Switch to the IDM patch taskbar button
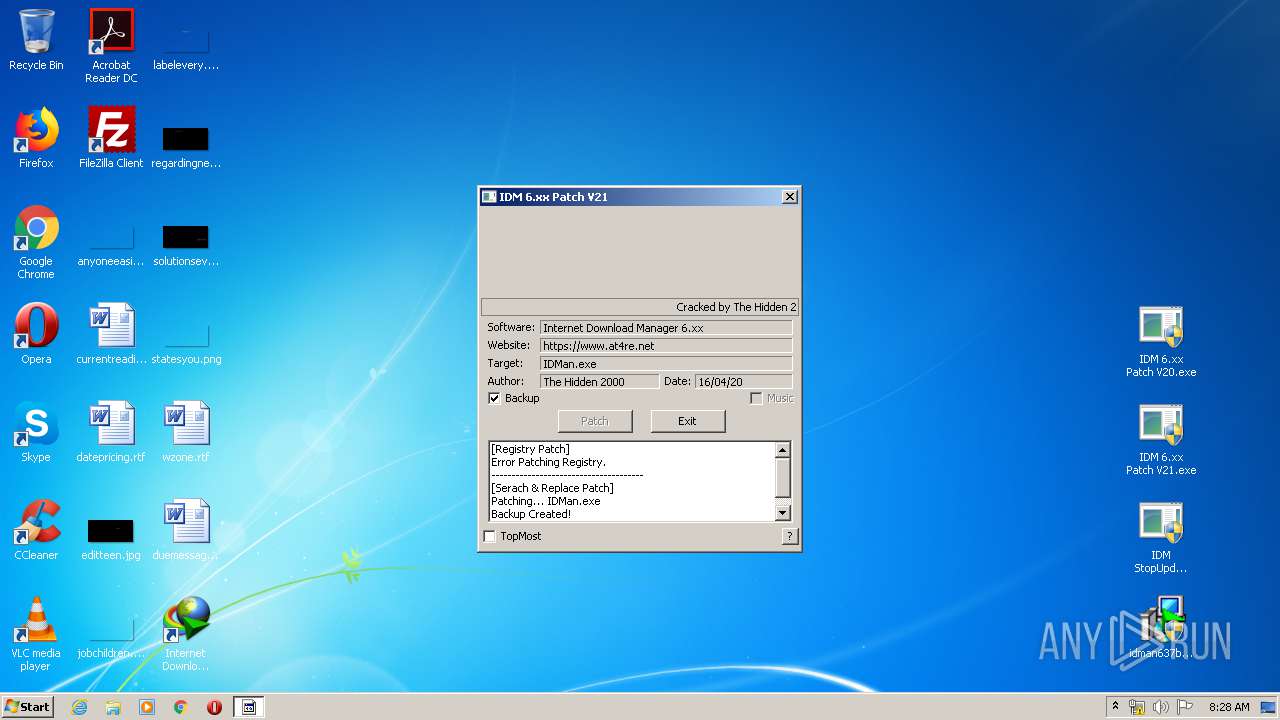1280x720 pixels. tap(249, 707)
